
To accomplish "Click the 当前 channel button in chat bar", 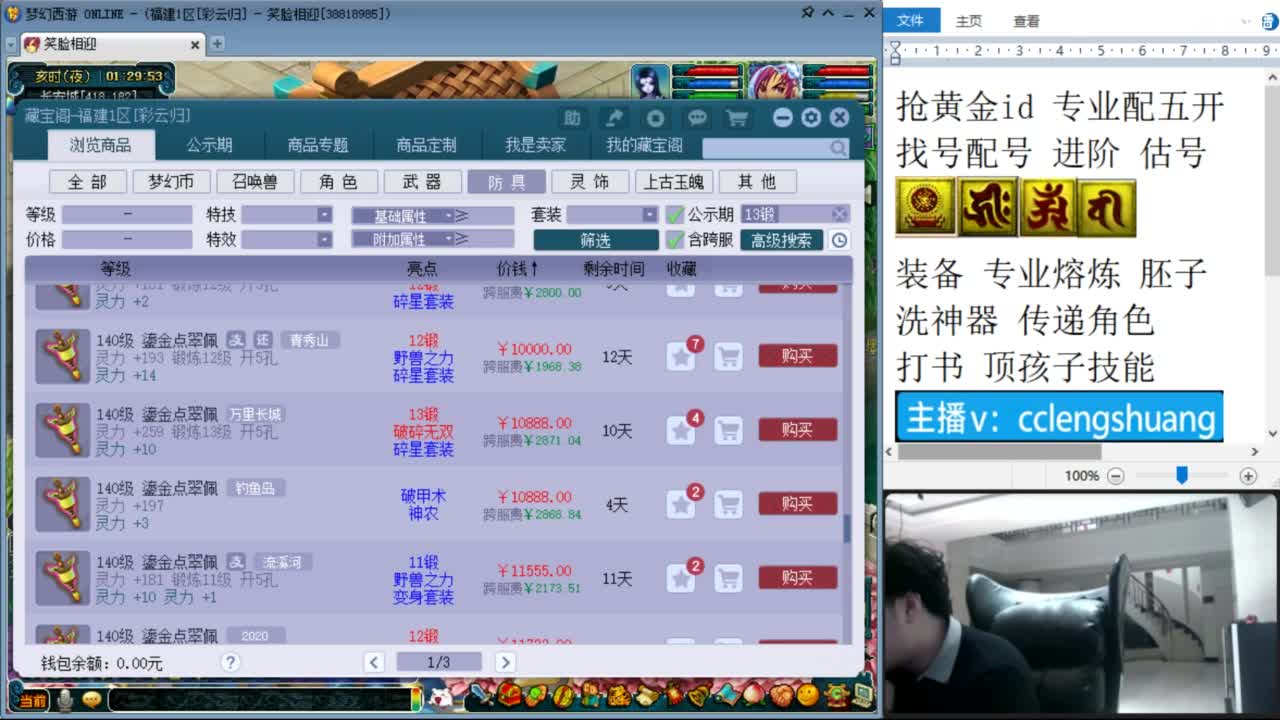I will (x=31, y=700).
